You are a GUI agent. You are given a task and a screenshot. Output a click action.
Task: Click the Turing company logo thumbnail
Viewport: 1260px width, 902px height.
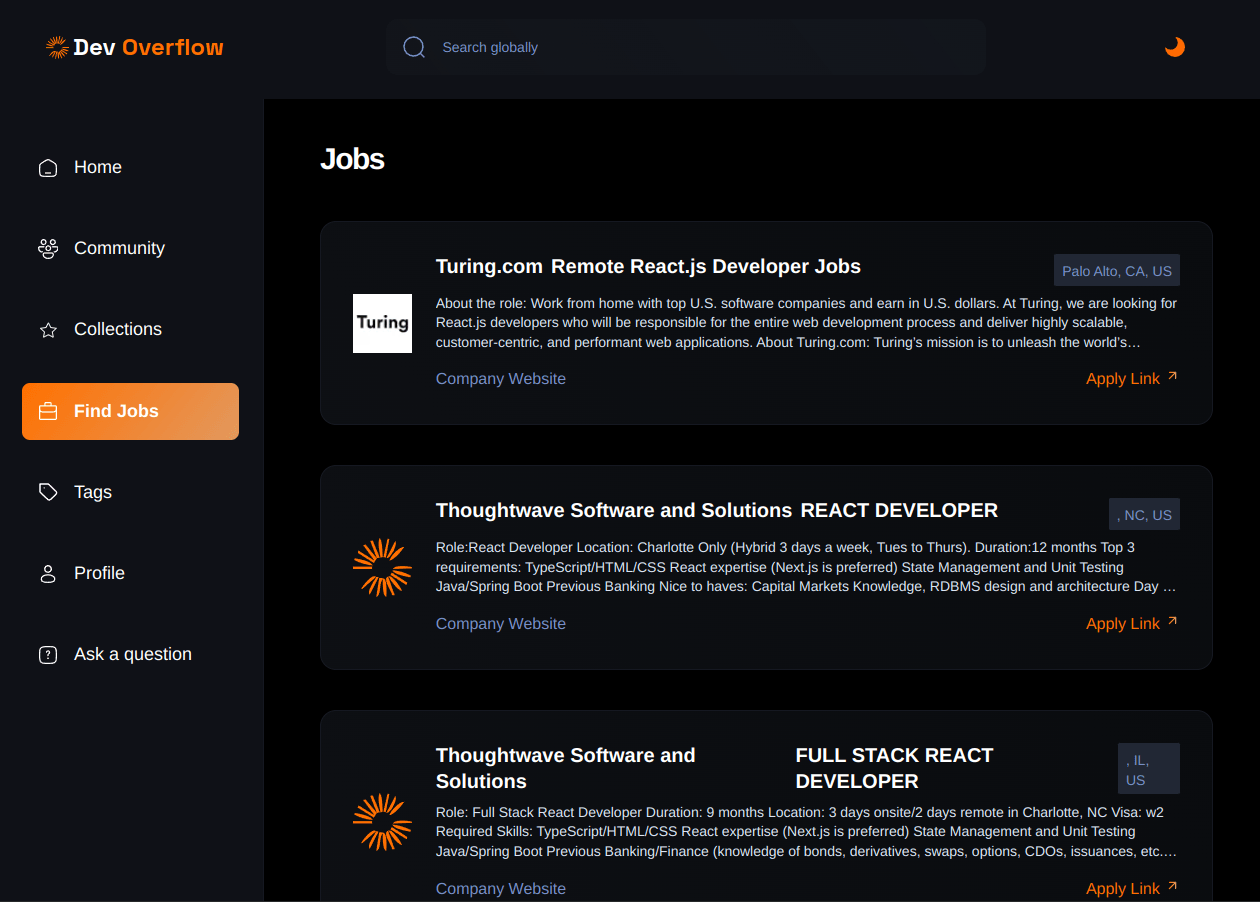tap(382, 323)
